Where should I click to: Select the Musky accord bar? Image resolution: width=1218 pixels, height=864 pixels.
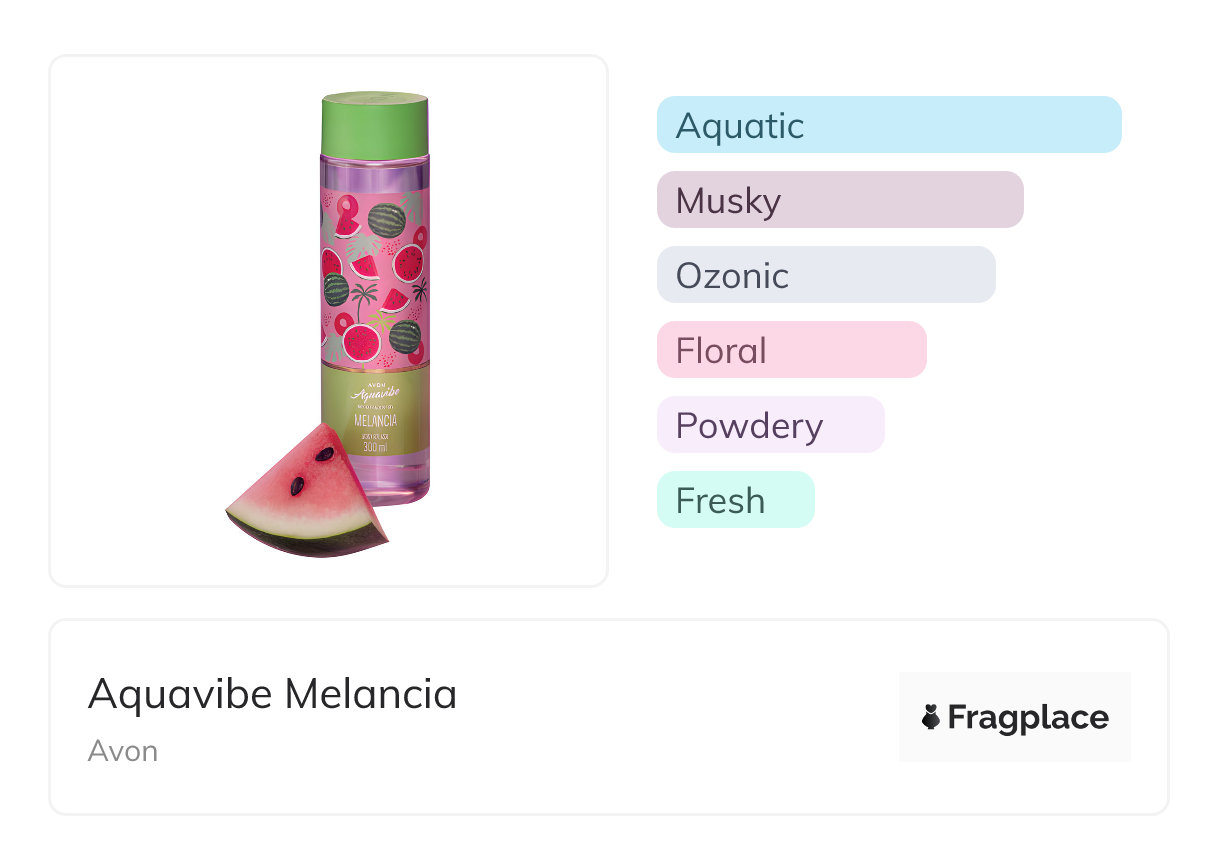[839, 200]
